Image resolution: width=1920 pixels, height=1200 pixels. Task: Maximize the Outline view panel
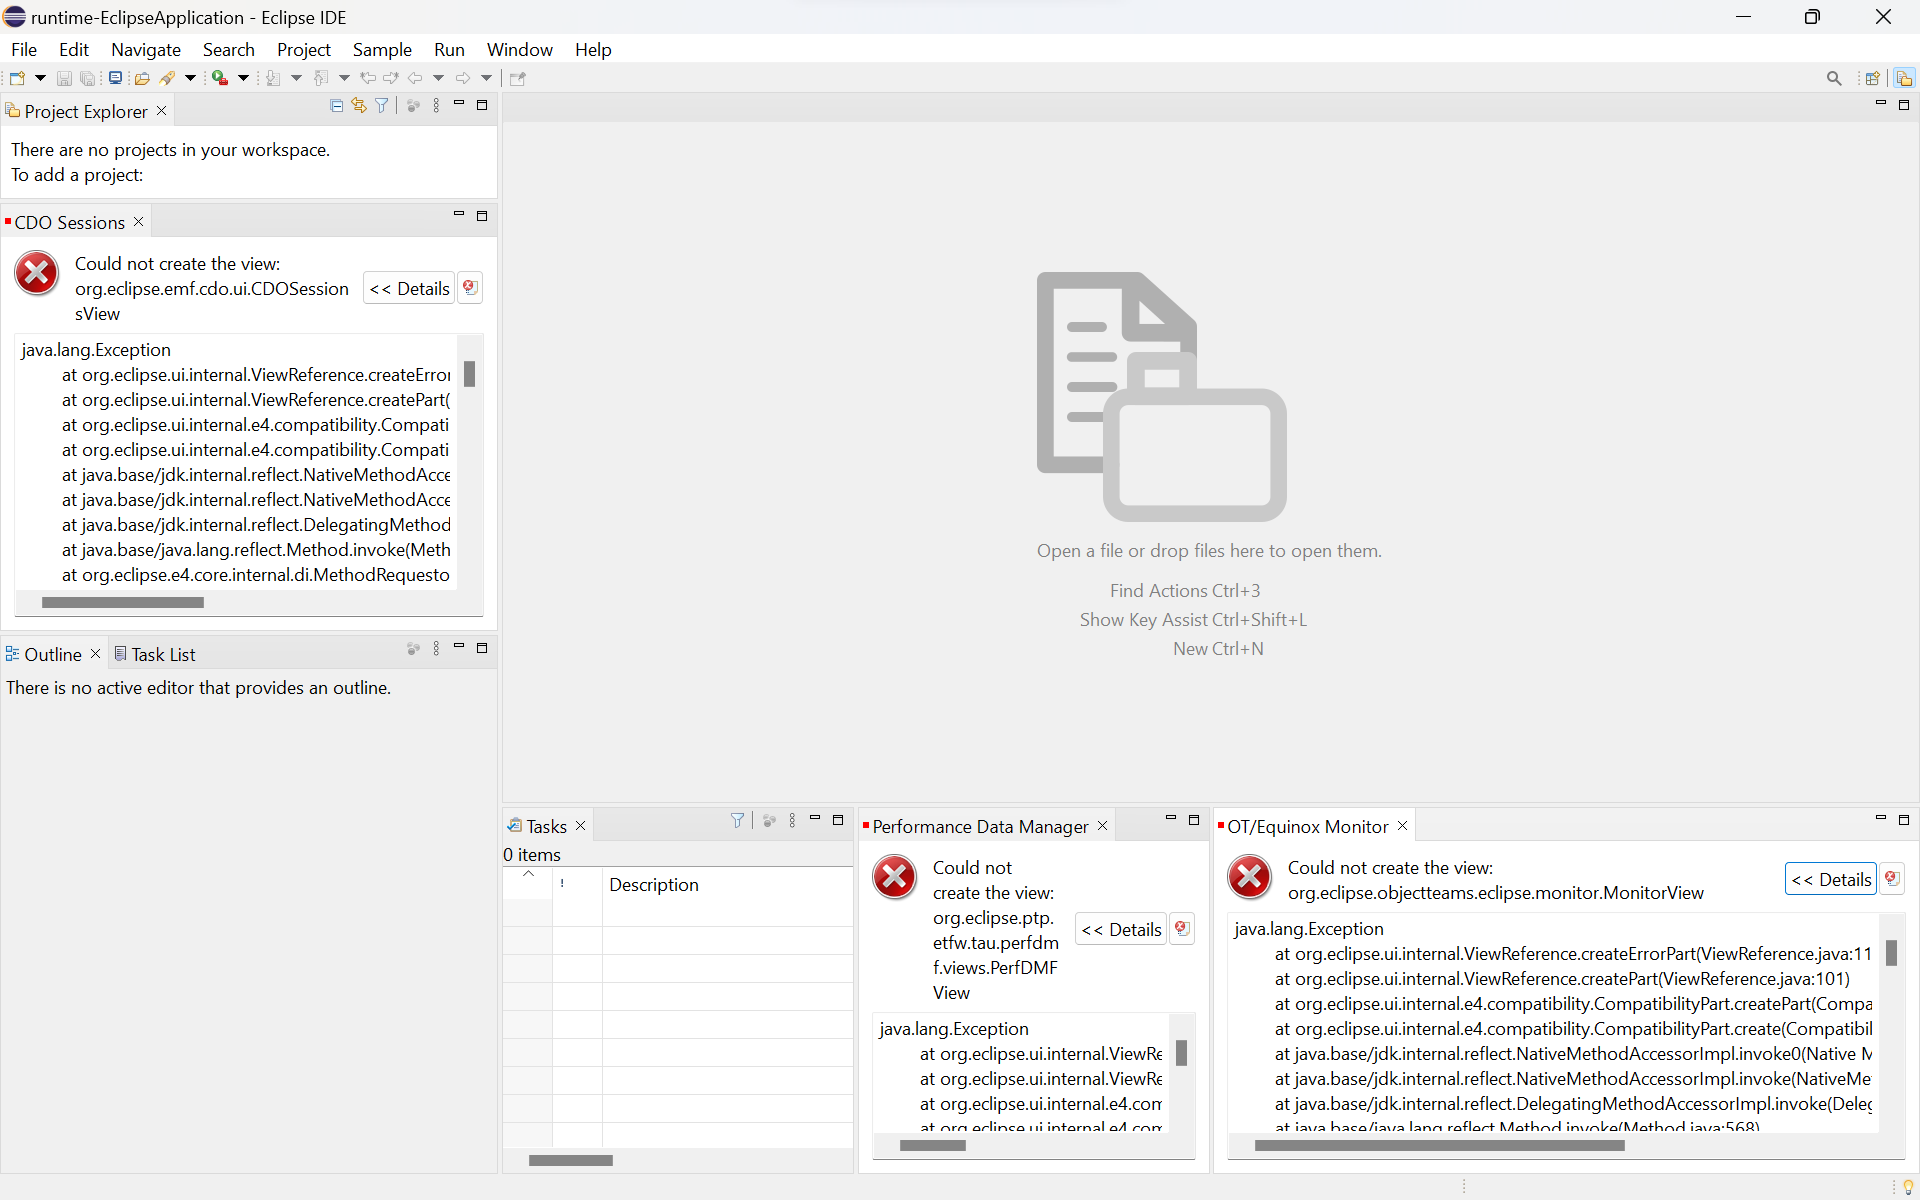(x=482, y=648)
